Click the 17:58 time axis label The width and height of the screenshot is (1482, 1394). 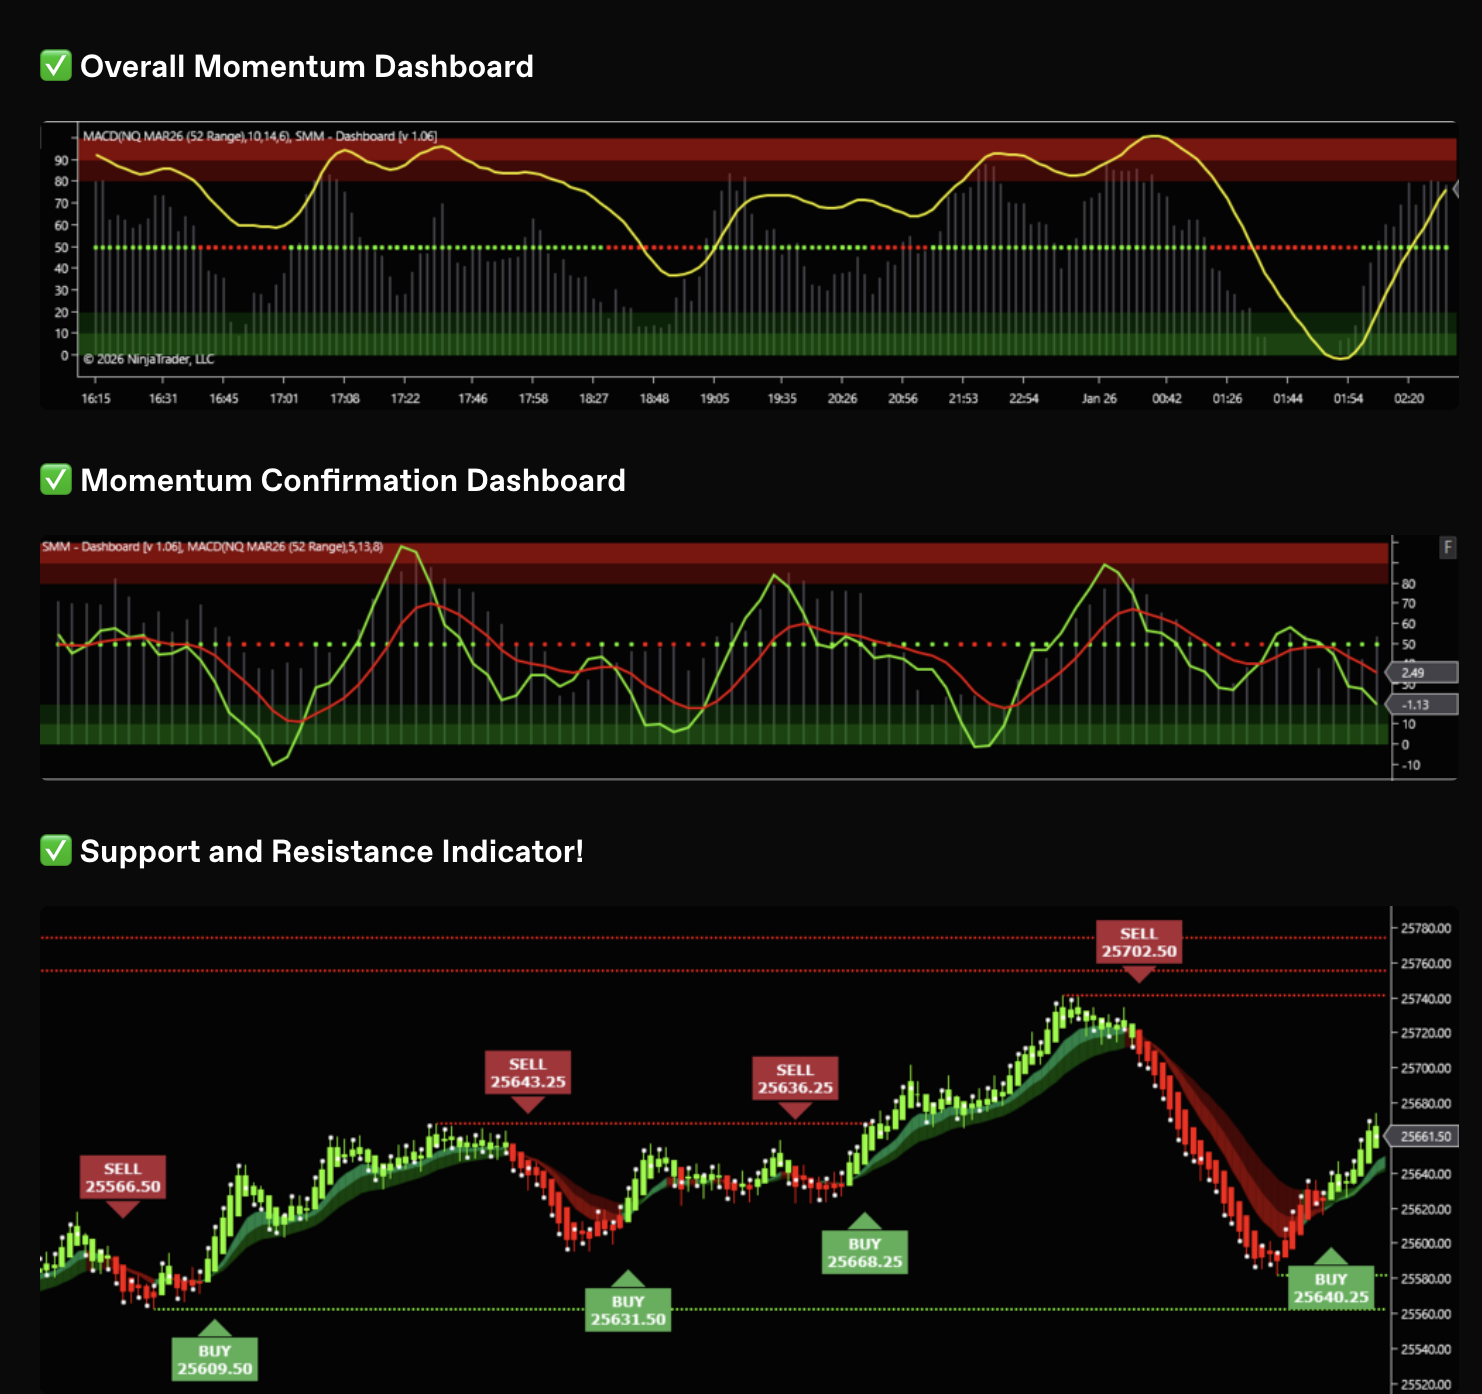(533, 398)
